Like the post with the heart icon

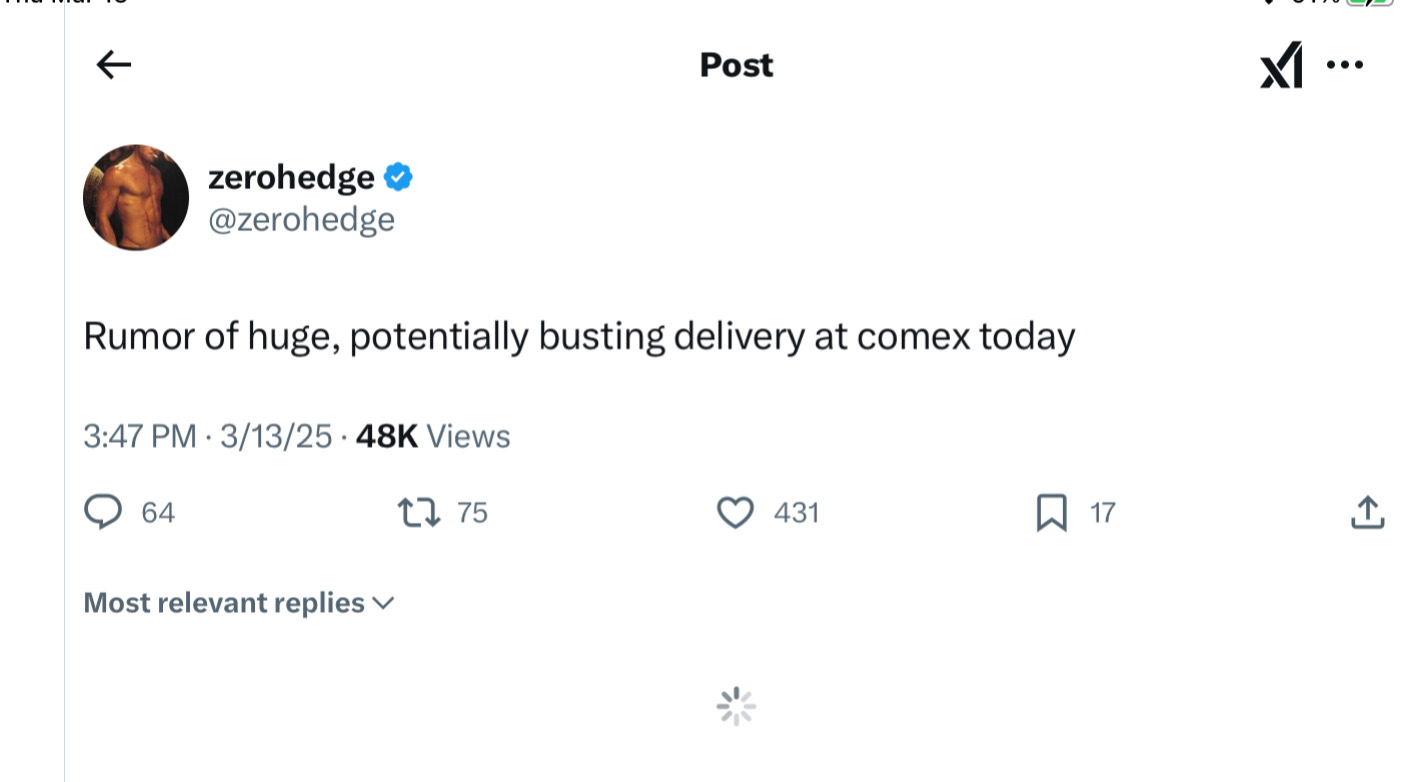coord(736,513)
